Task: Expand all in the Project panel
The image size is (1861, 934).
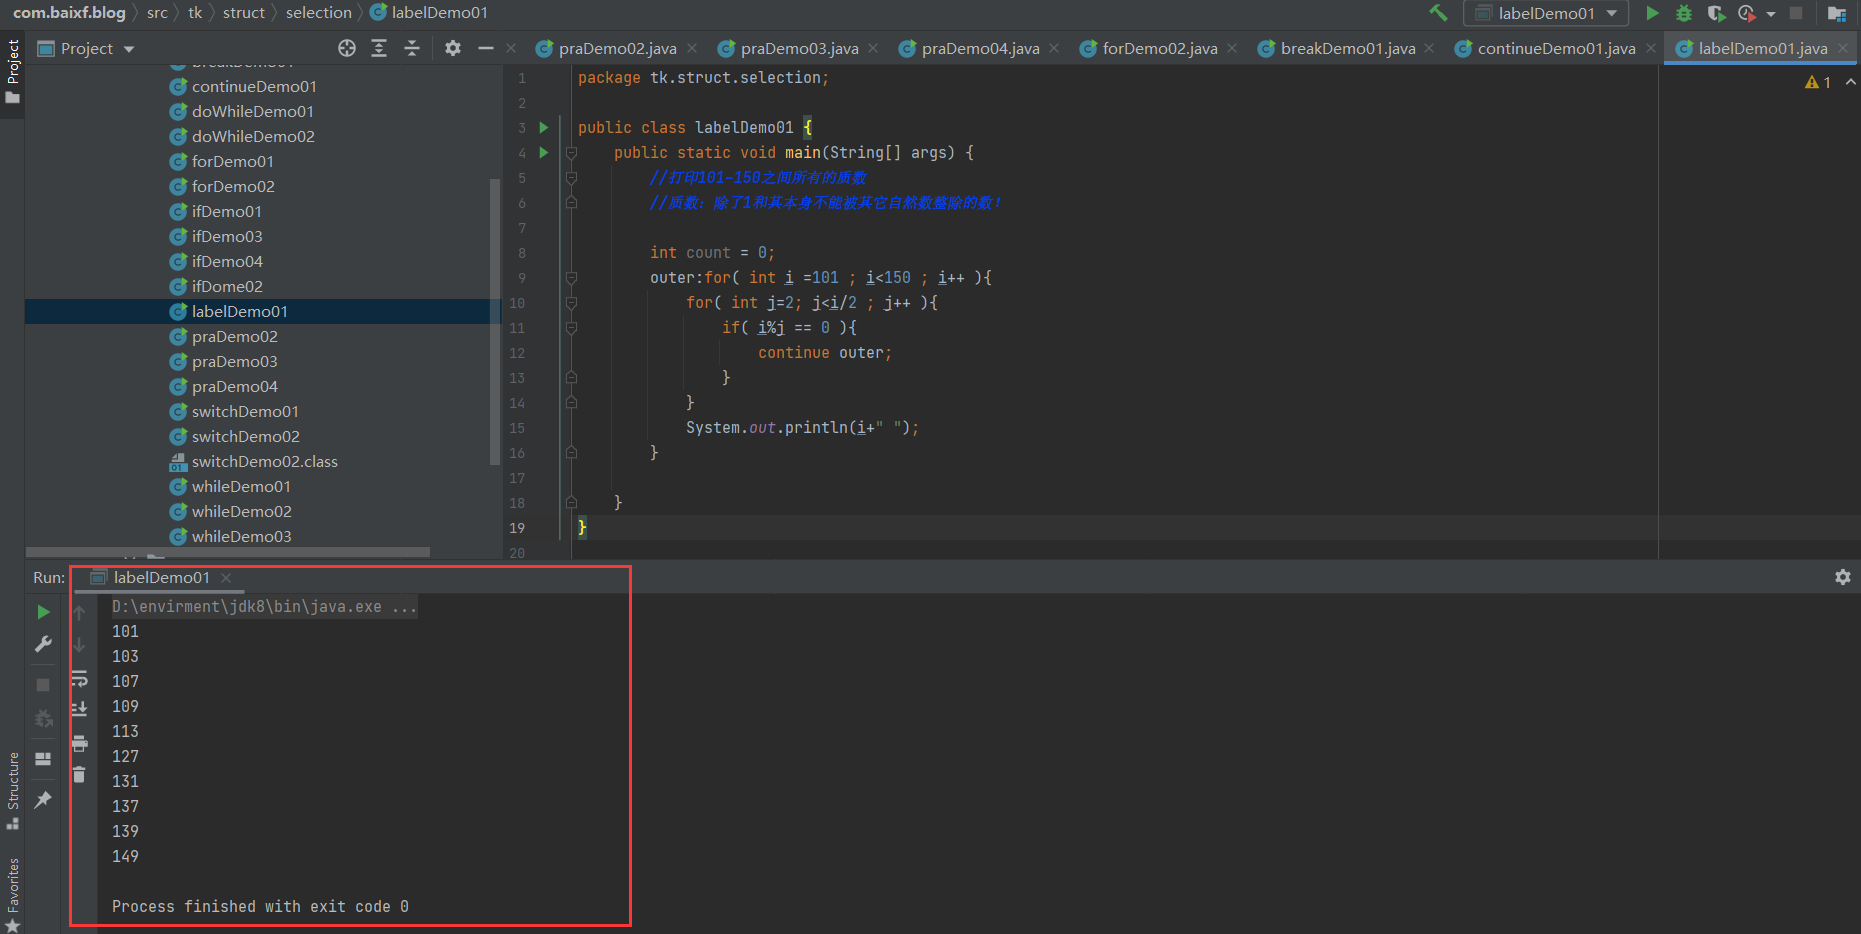Action: pos(379,48)
